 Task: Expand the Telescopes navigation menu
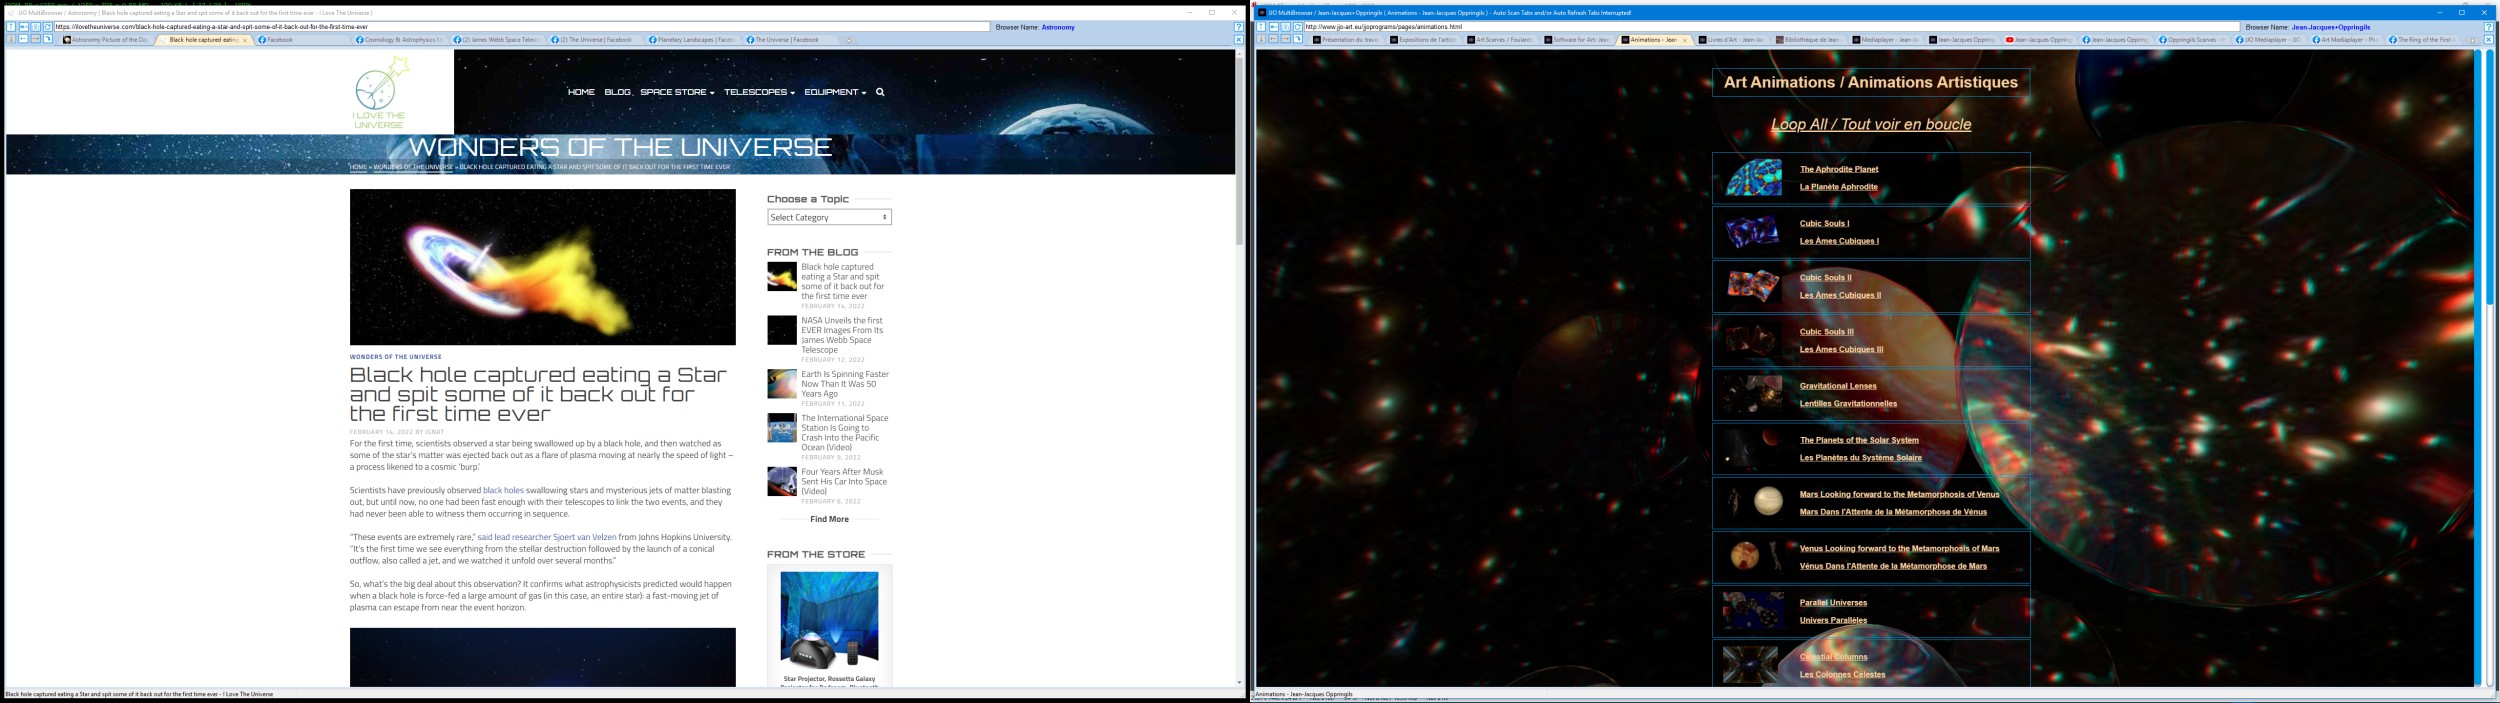pos(759,92)
